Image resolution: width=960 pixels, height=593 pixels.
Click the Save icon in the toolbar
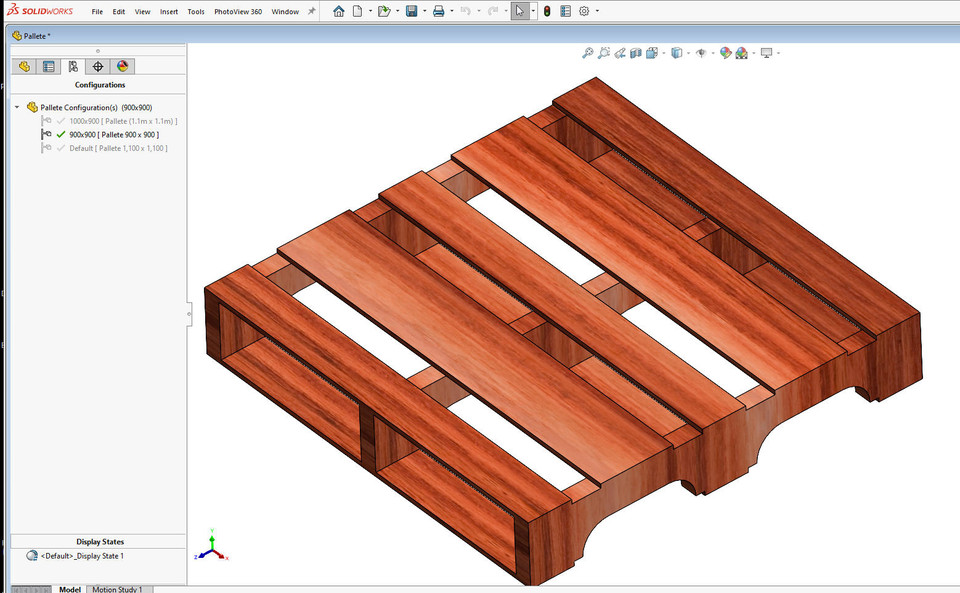click(x=413, y=11)
